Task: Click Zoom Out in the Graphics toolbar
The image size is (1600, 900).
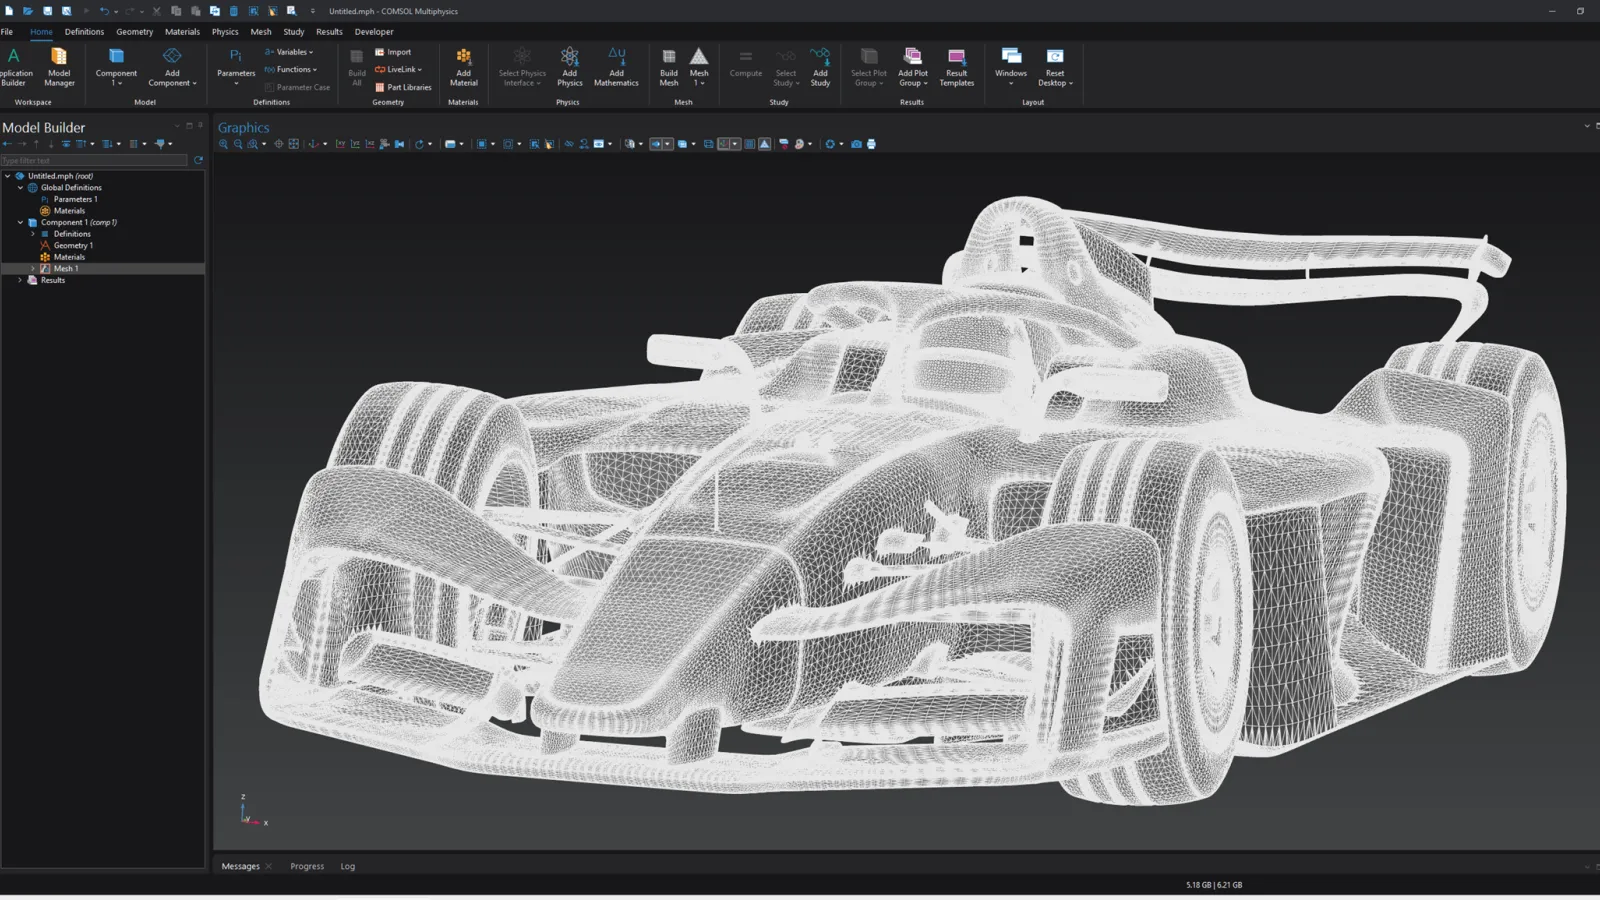Action: [x=238, y=144]
